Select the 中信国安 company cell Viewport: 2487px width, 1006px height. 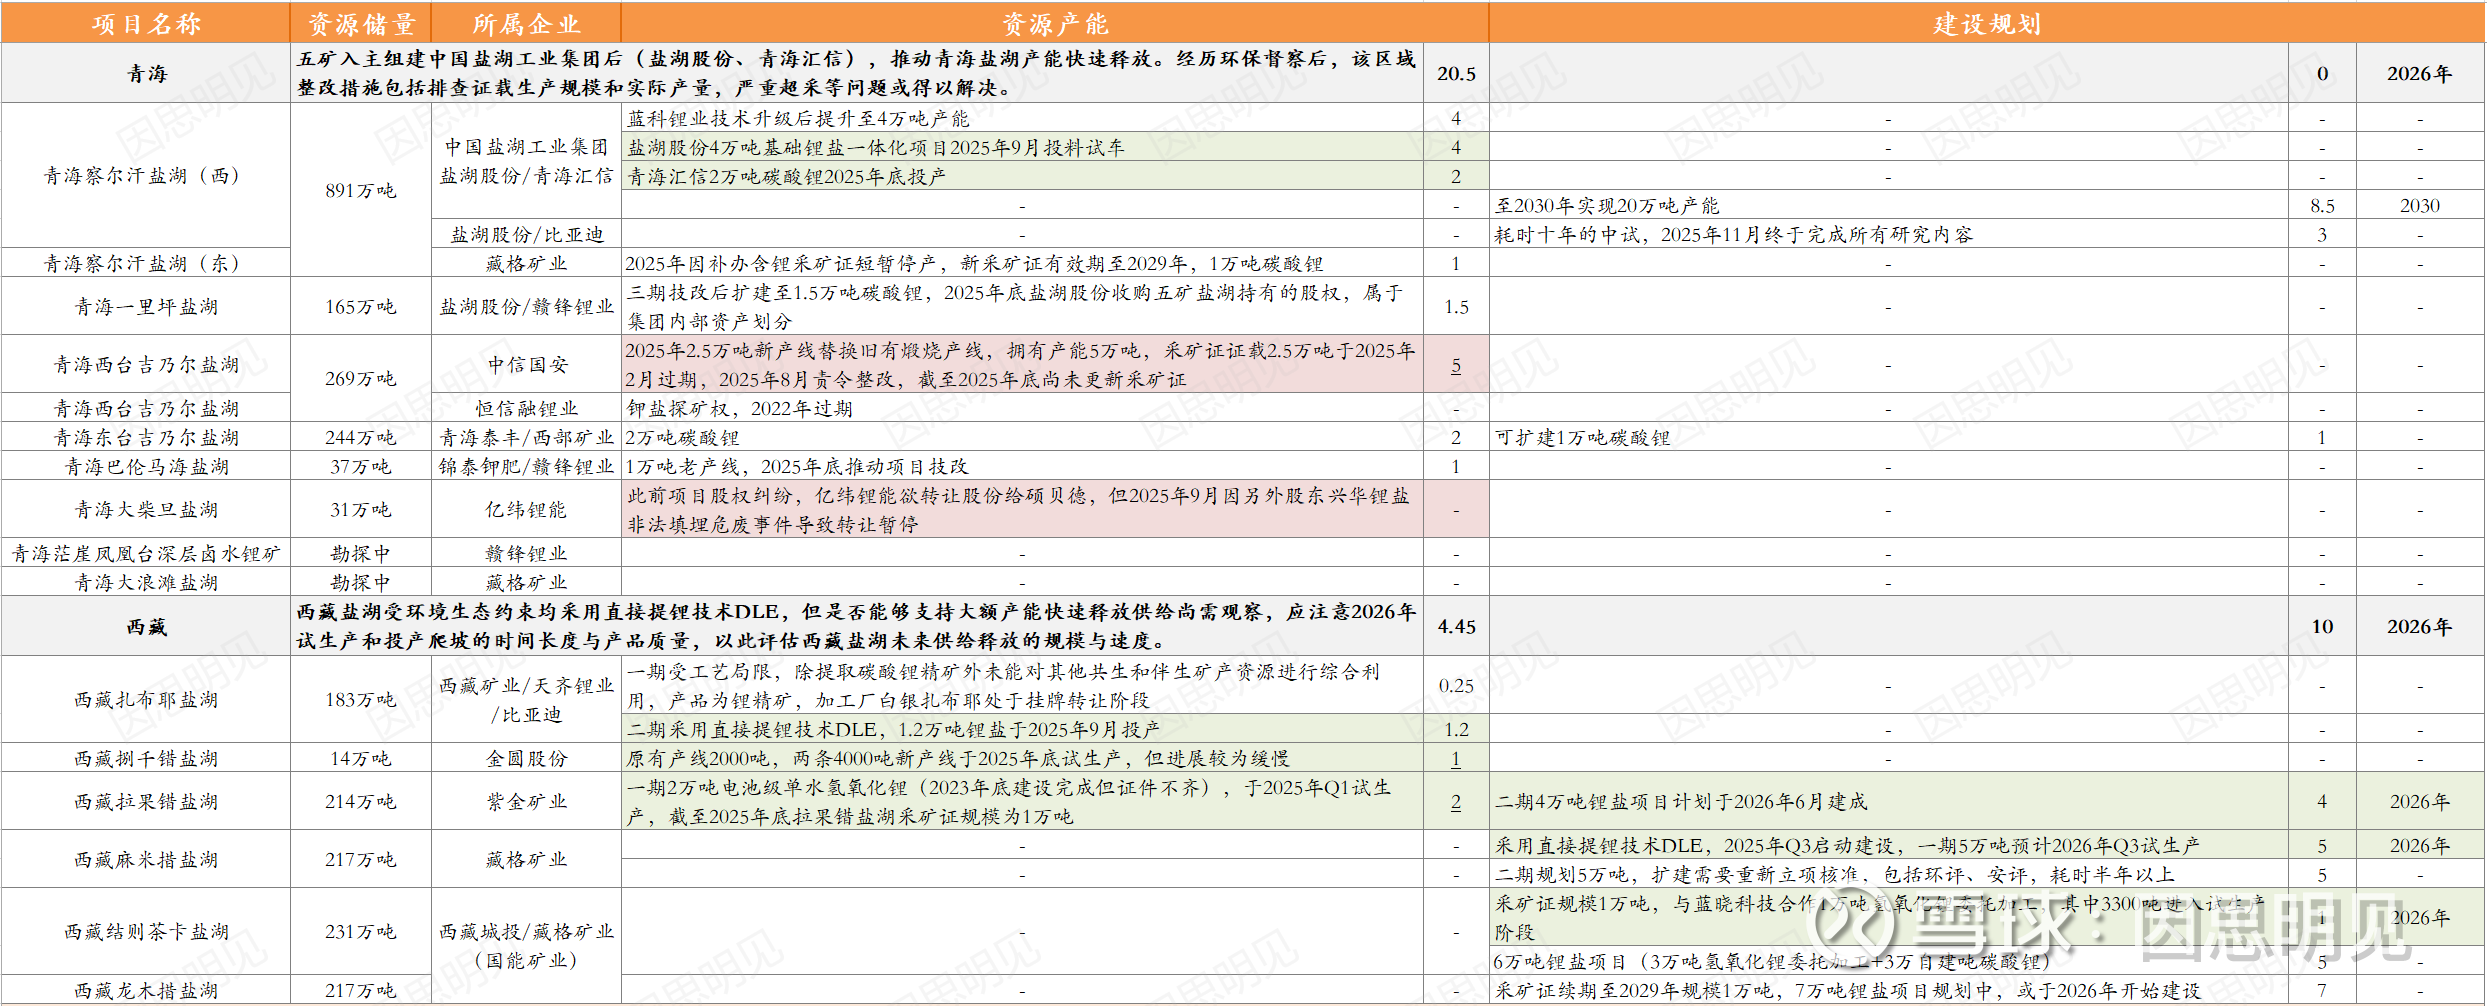click(526, 364)
